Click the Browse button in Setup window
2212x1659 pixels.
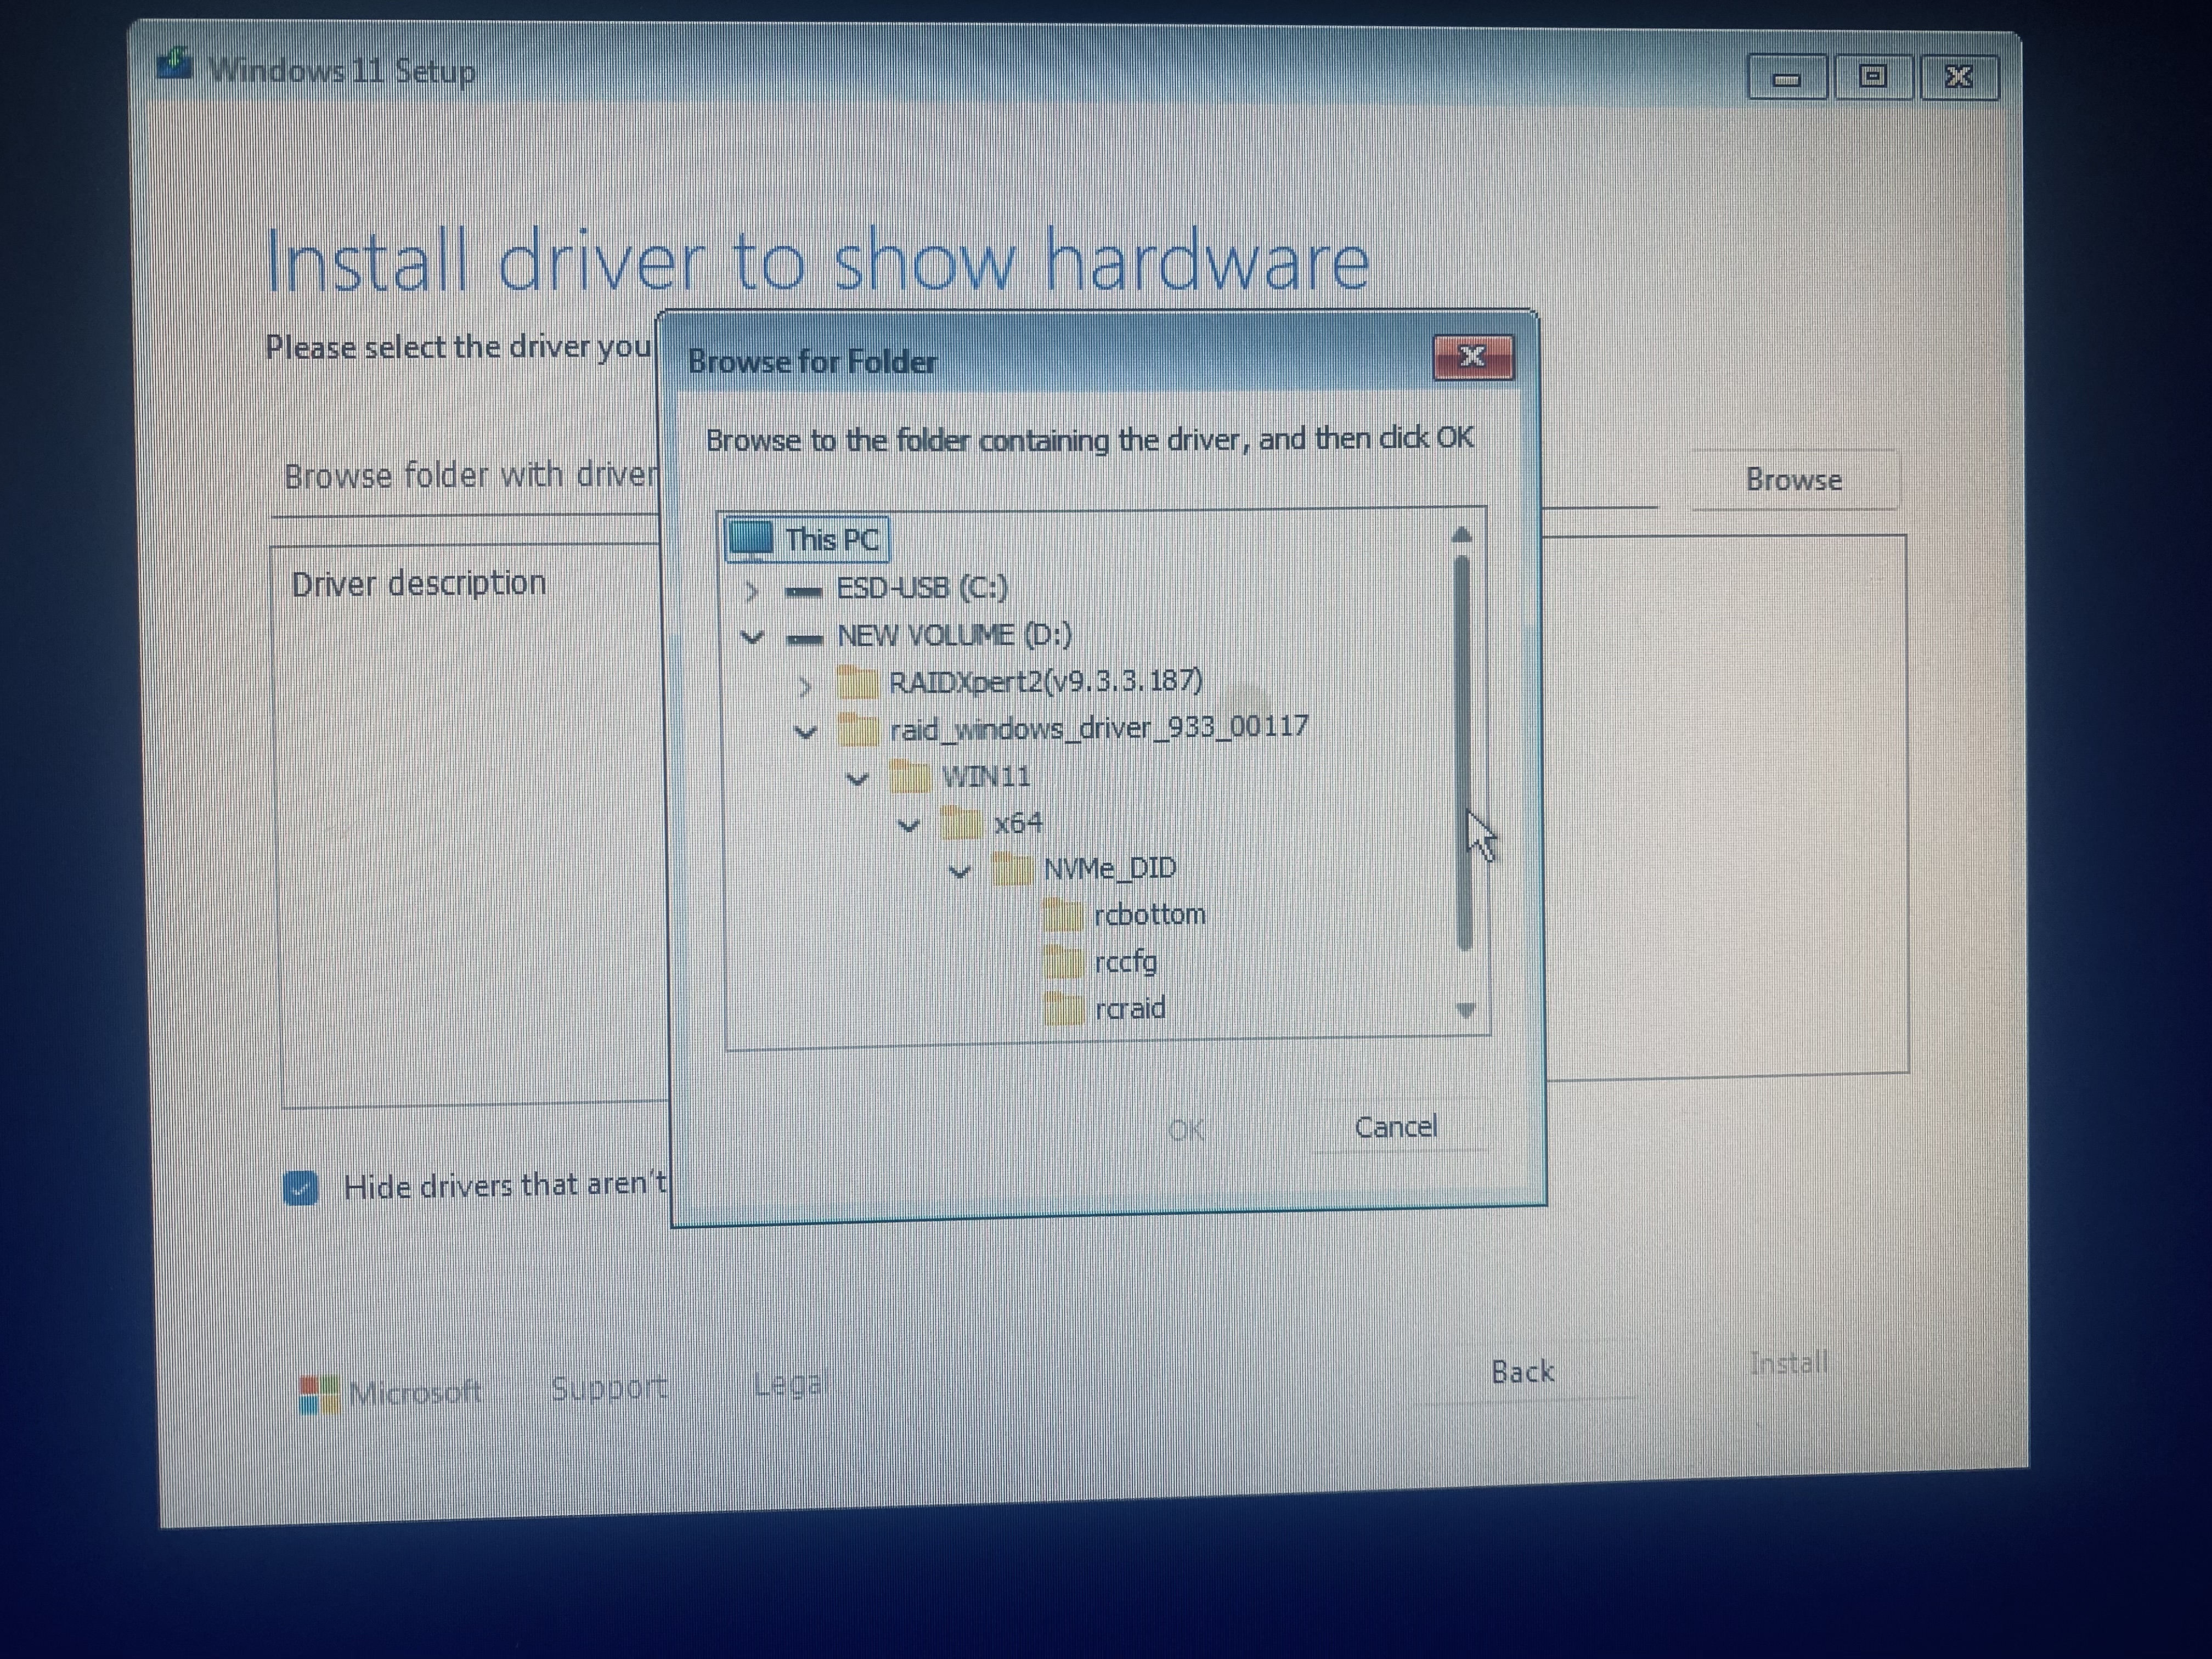point(1794,480)
